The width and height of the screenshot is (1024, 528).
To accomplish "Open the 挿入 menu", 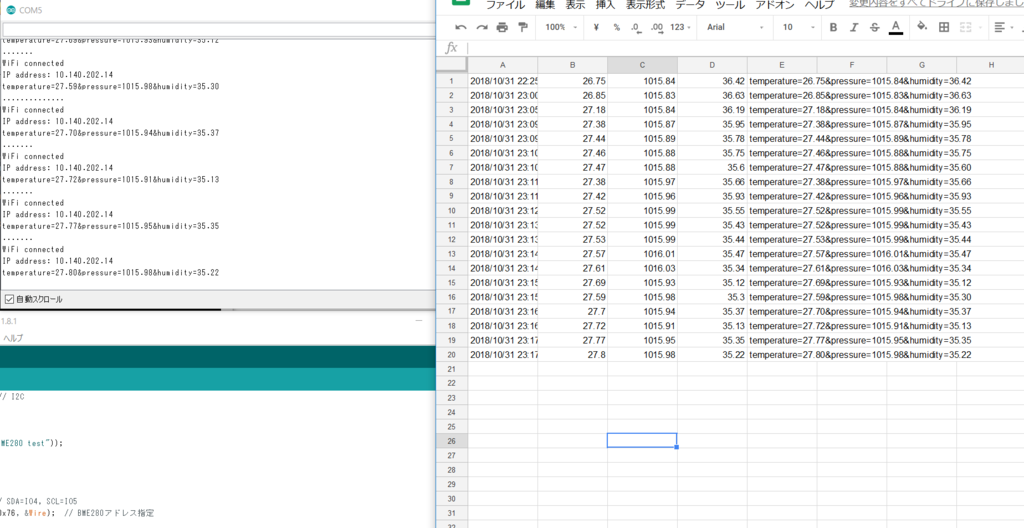I will (605, 5).
